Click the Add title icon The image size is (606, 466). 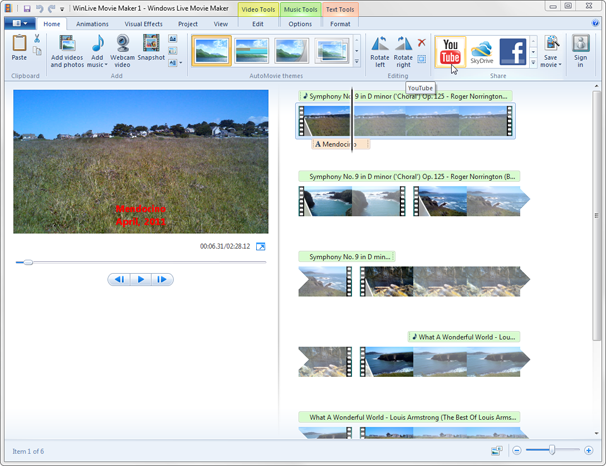[173, 38]
